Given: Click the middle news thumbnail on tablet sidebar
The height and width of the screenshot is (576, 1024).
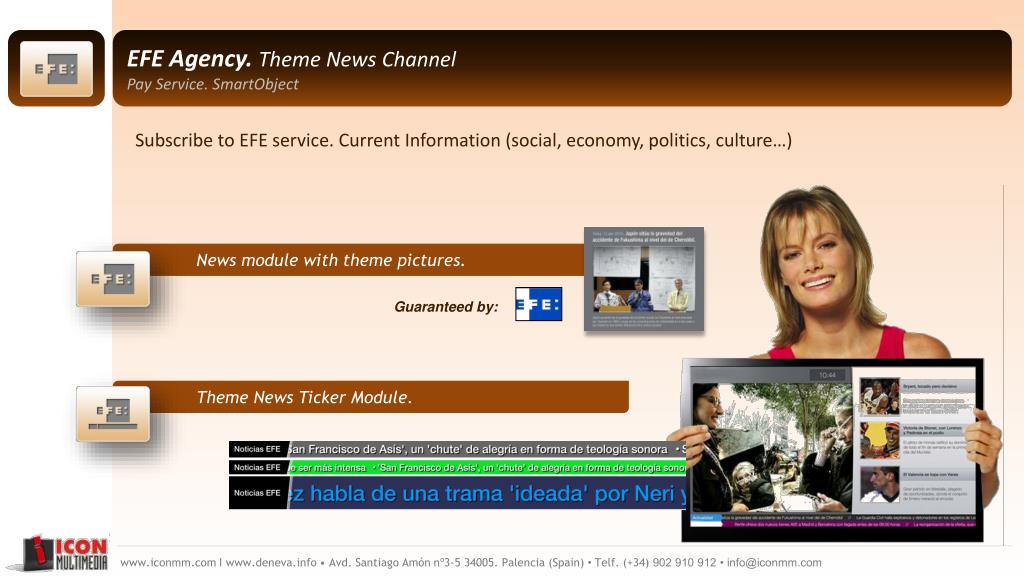Looking at the screenshot, I should click(879, 441).
